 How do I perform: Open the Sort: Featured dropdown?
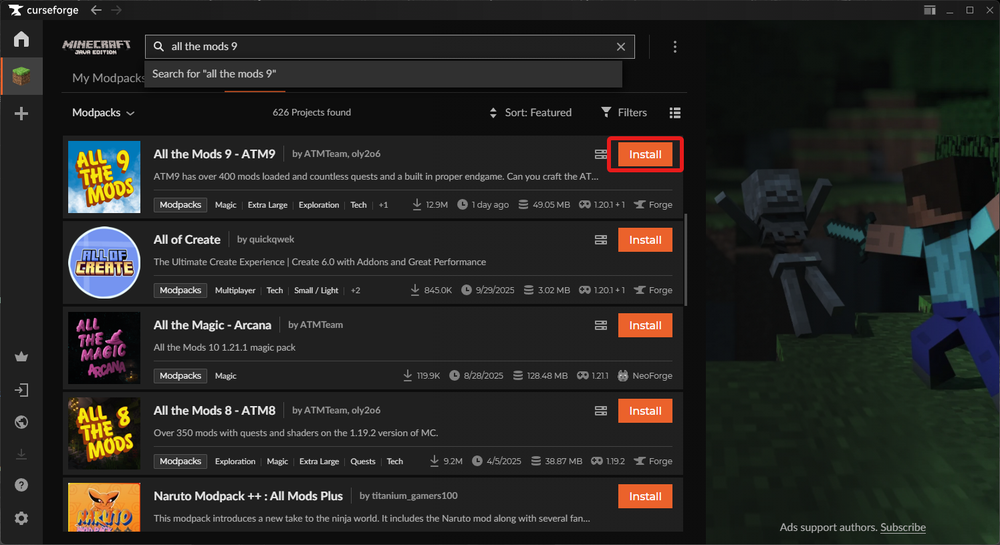[x=530, y=113]
